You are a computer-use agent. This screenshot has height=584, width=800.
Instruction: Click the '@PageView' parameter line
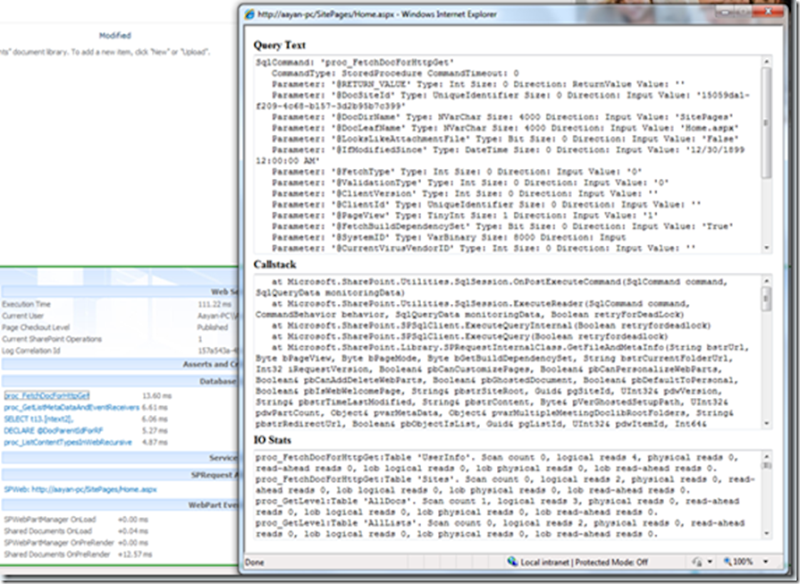(x=465, y=216)
